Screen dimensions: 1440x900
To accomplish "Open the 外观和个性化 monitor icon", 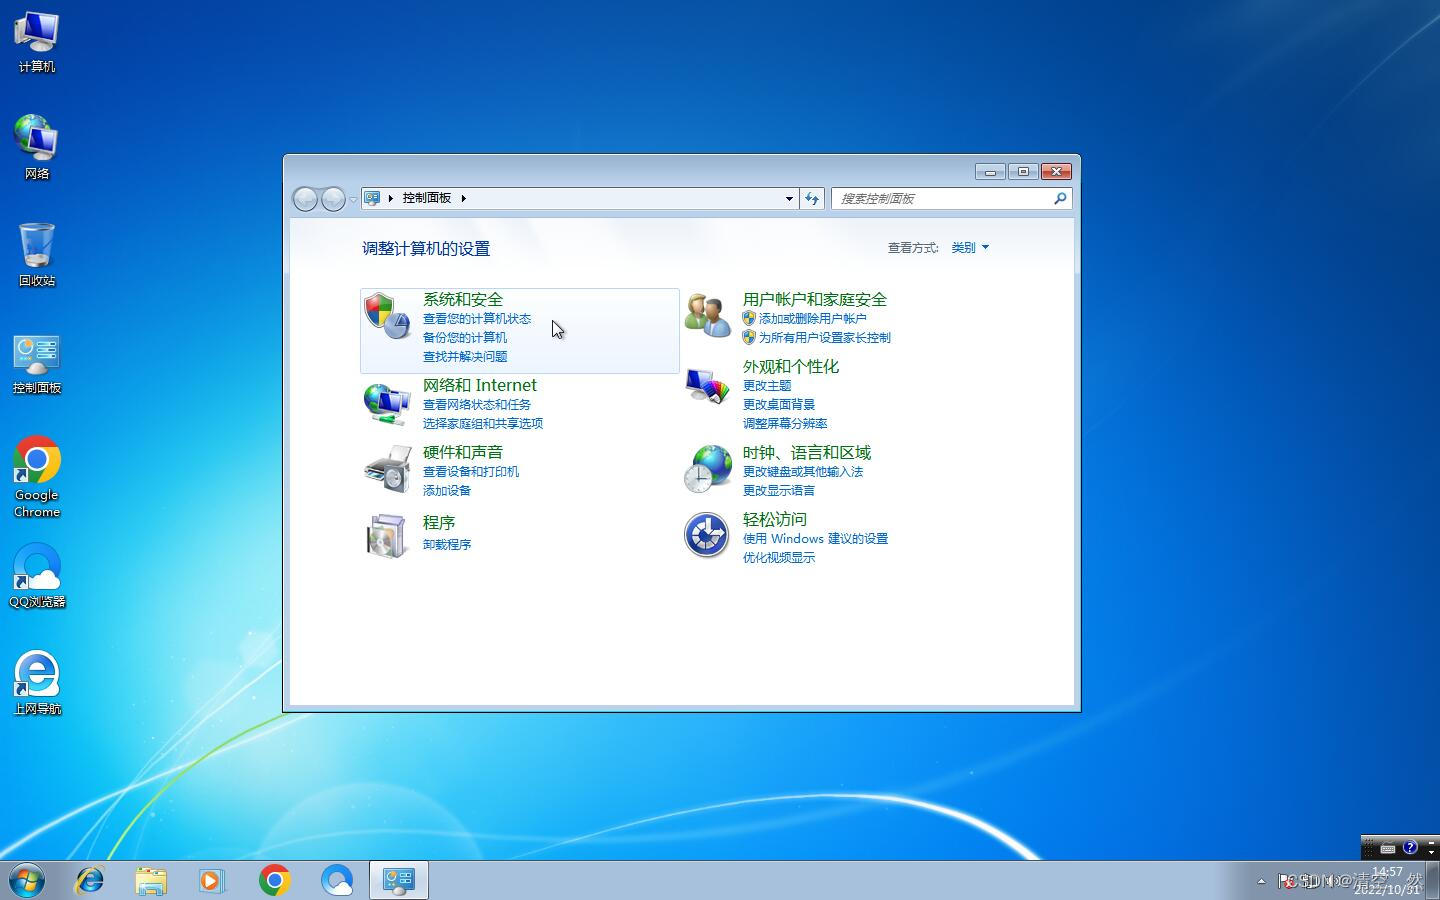I will 708,385.
